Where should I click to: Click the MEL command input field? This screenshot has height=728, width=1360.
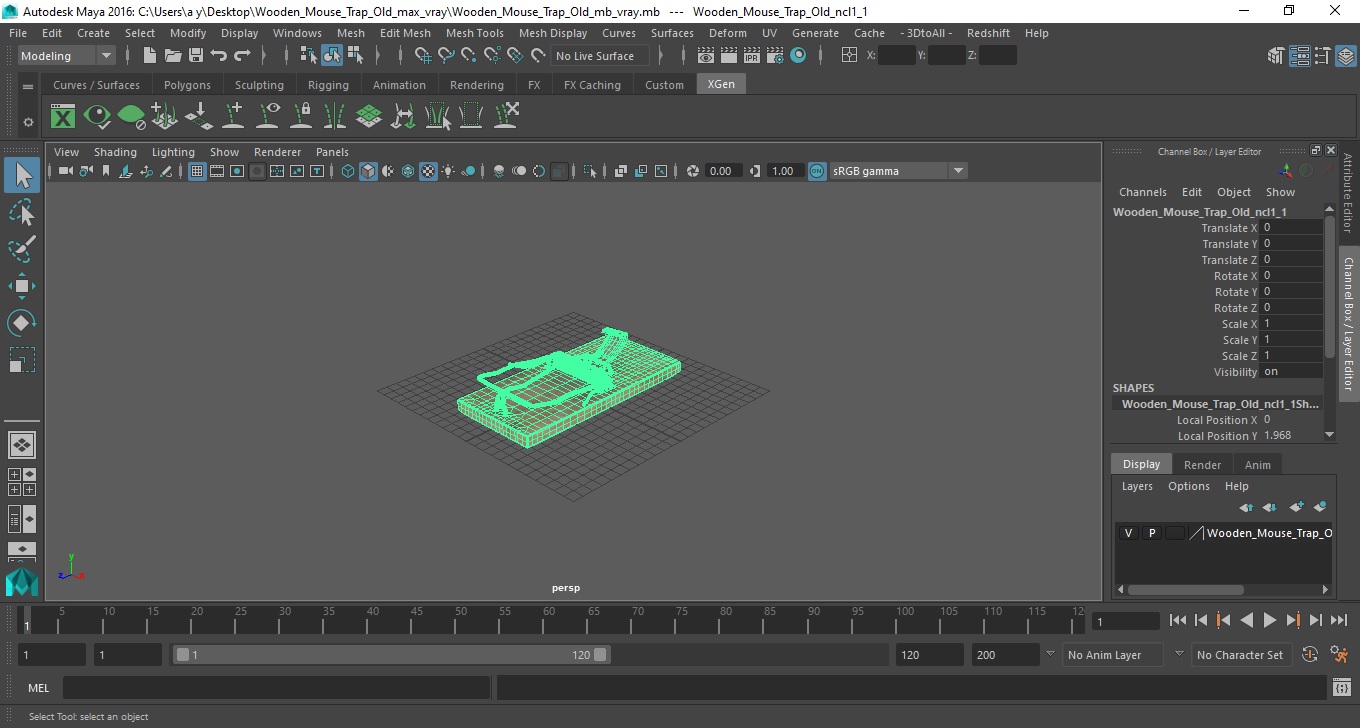point(276,688)
